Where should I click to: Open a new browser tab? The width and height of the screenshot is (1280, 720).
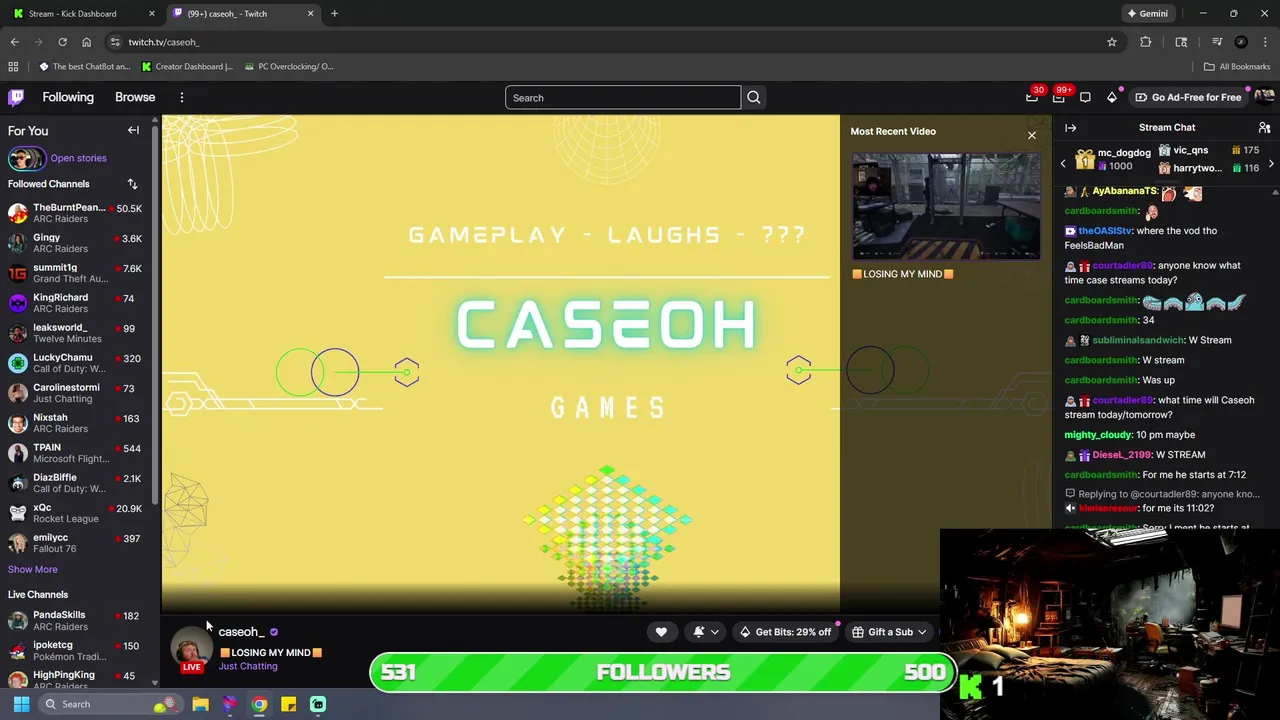pyautogui.click(x=334, y=14)
